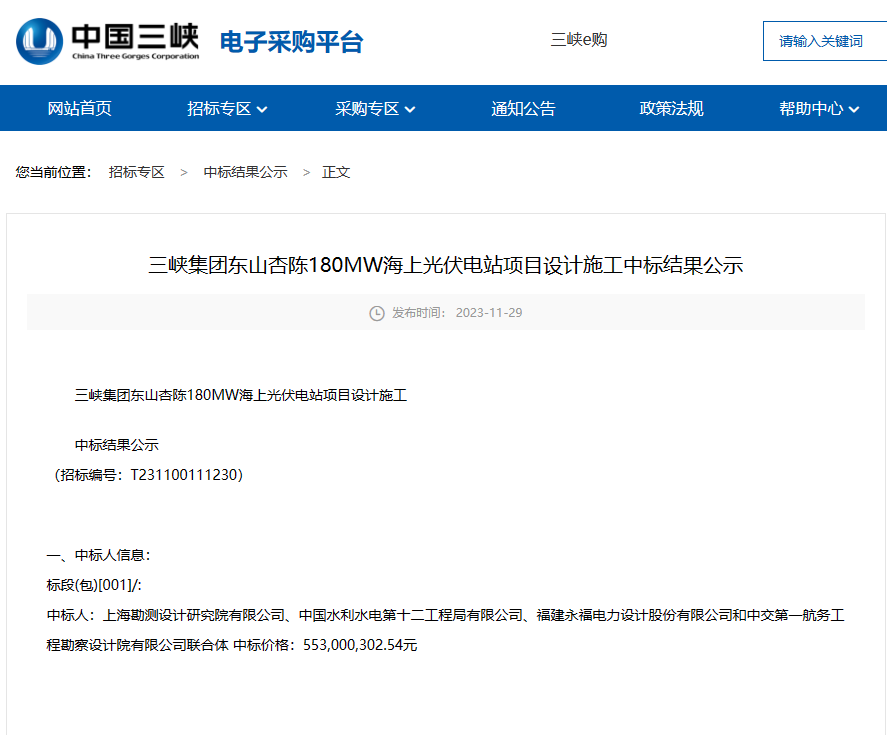Click the China Three Gorges circular logo
The width and height of the screenshot is (887, 735).
coord(40,41)
